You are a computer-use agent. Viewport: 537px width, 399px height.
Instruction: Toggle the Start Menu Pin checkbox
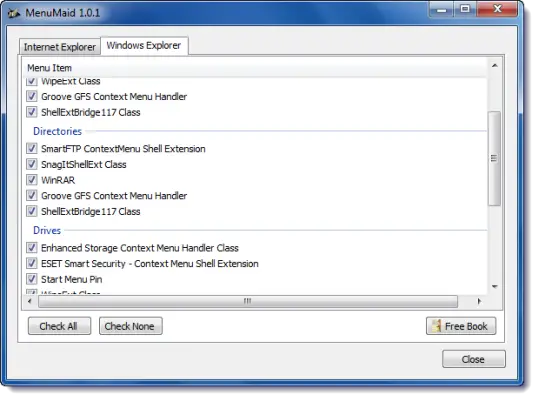[x=32, y=279]
